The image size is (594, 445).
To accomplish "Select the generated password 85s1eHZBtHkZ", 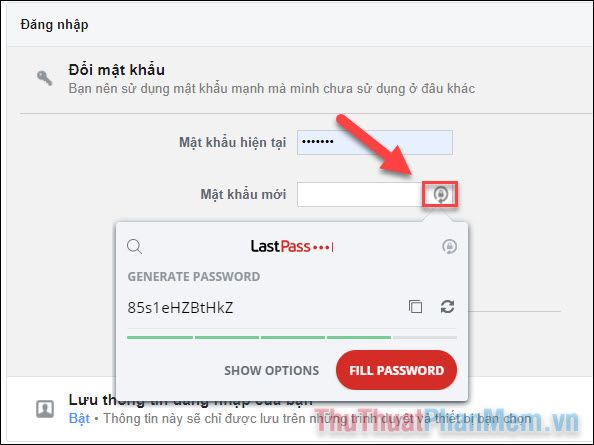I will pyautogui.click(x=180, y=308).
